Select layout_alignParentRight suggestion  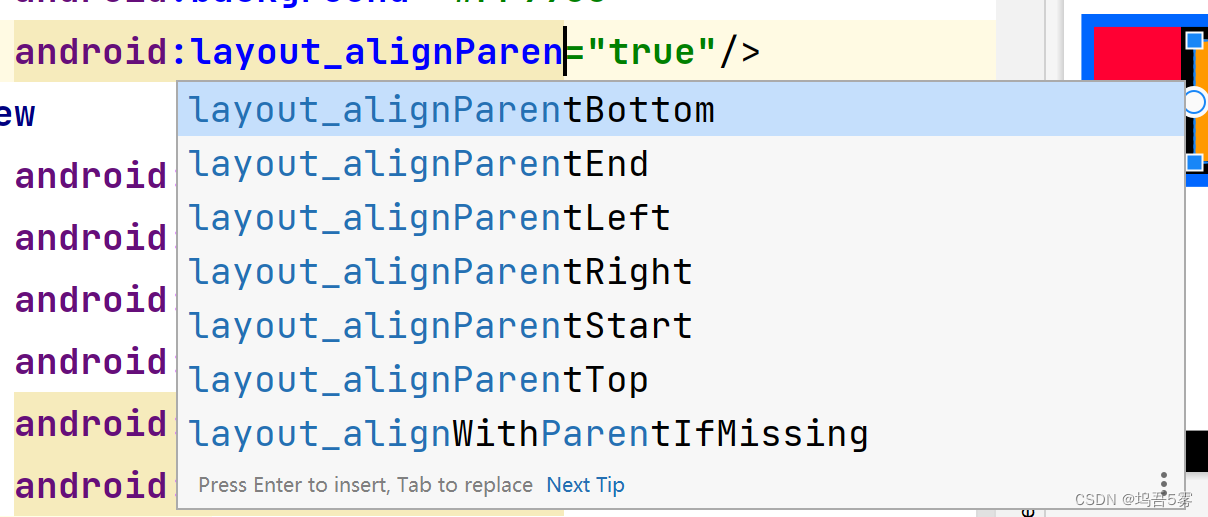coord(441,272)
